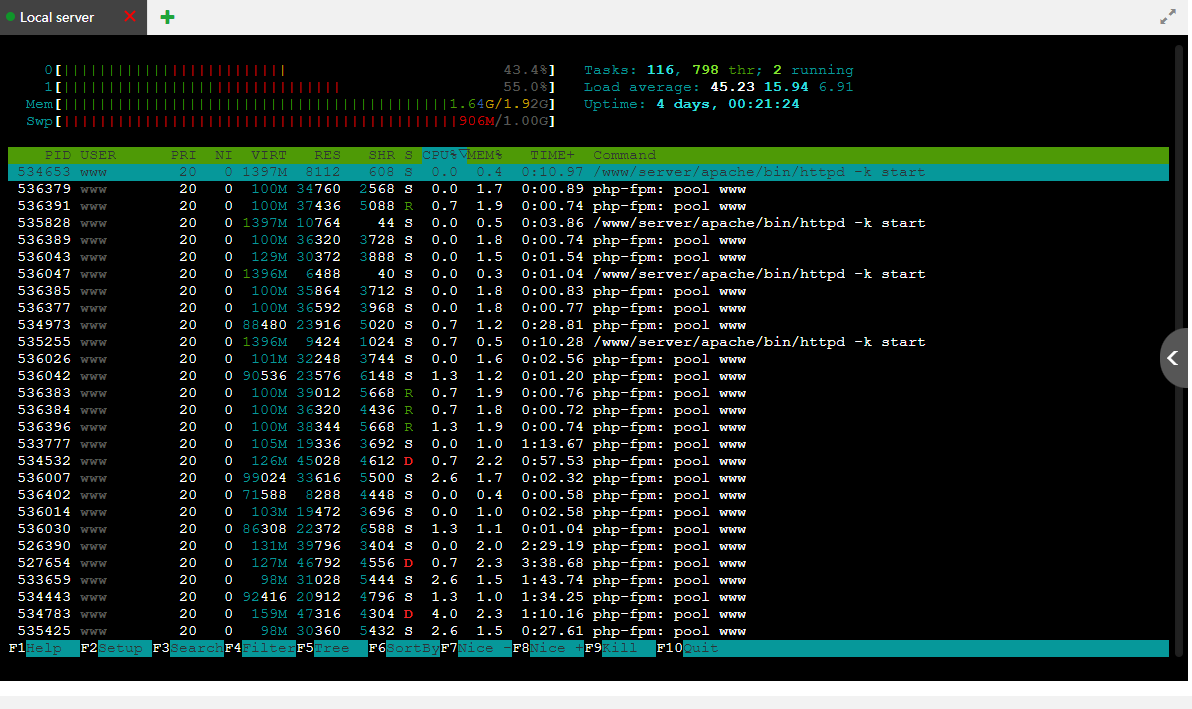This screenshot has width=1192, height=709.
Task: Select process row 533777
Action: 588,445
